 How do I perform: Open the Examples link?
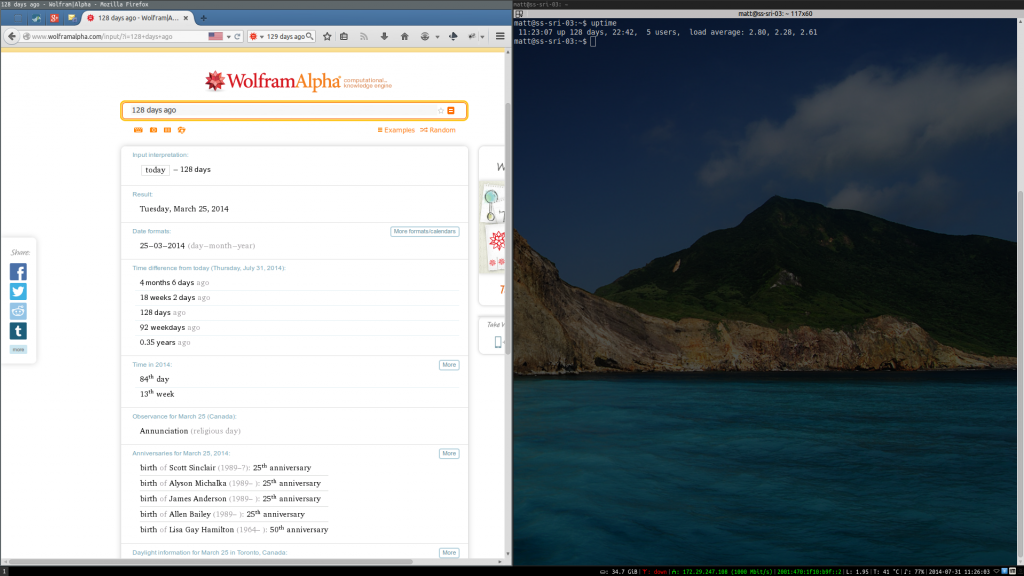(396, 130)
